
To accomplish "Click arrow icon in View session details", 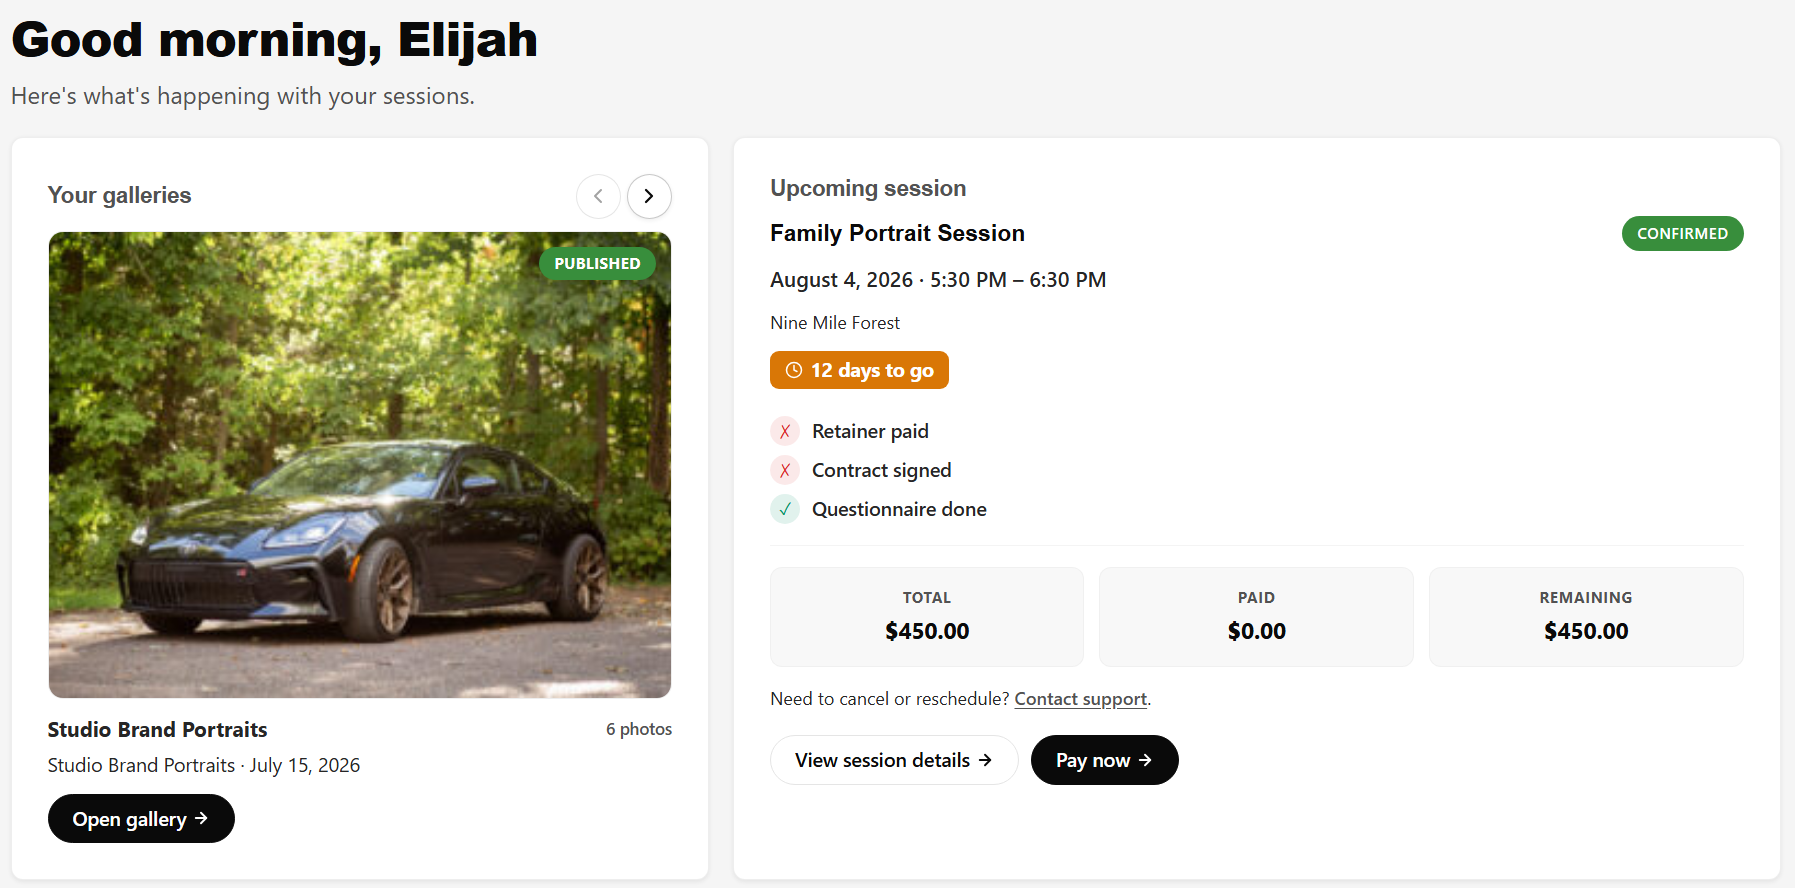I will pos(985,760).
